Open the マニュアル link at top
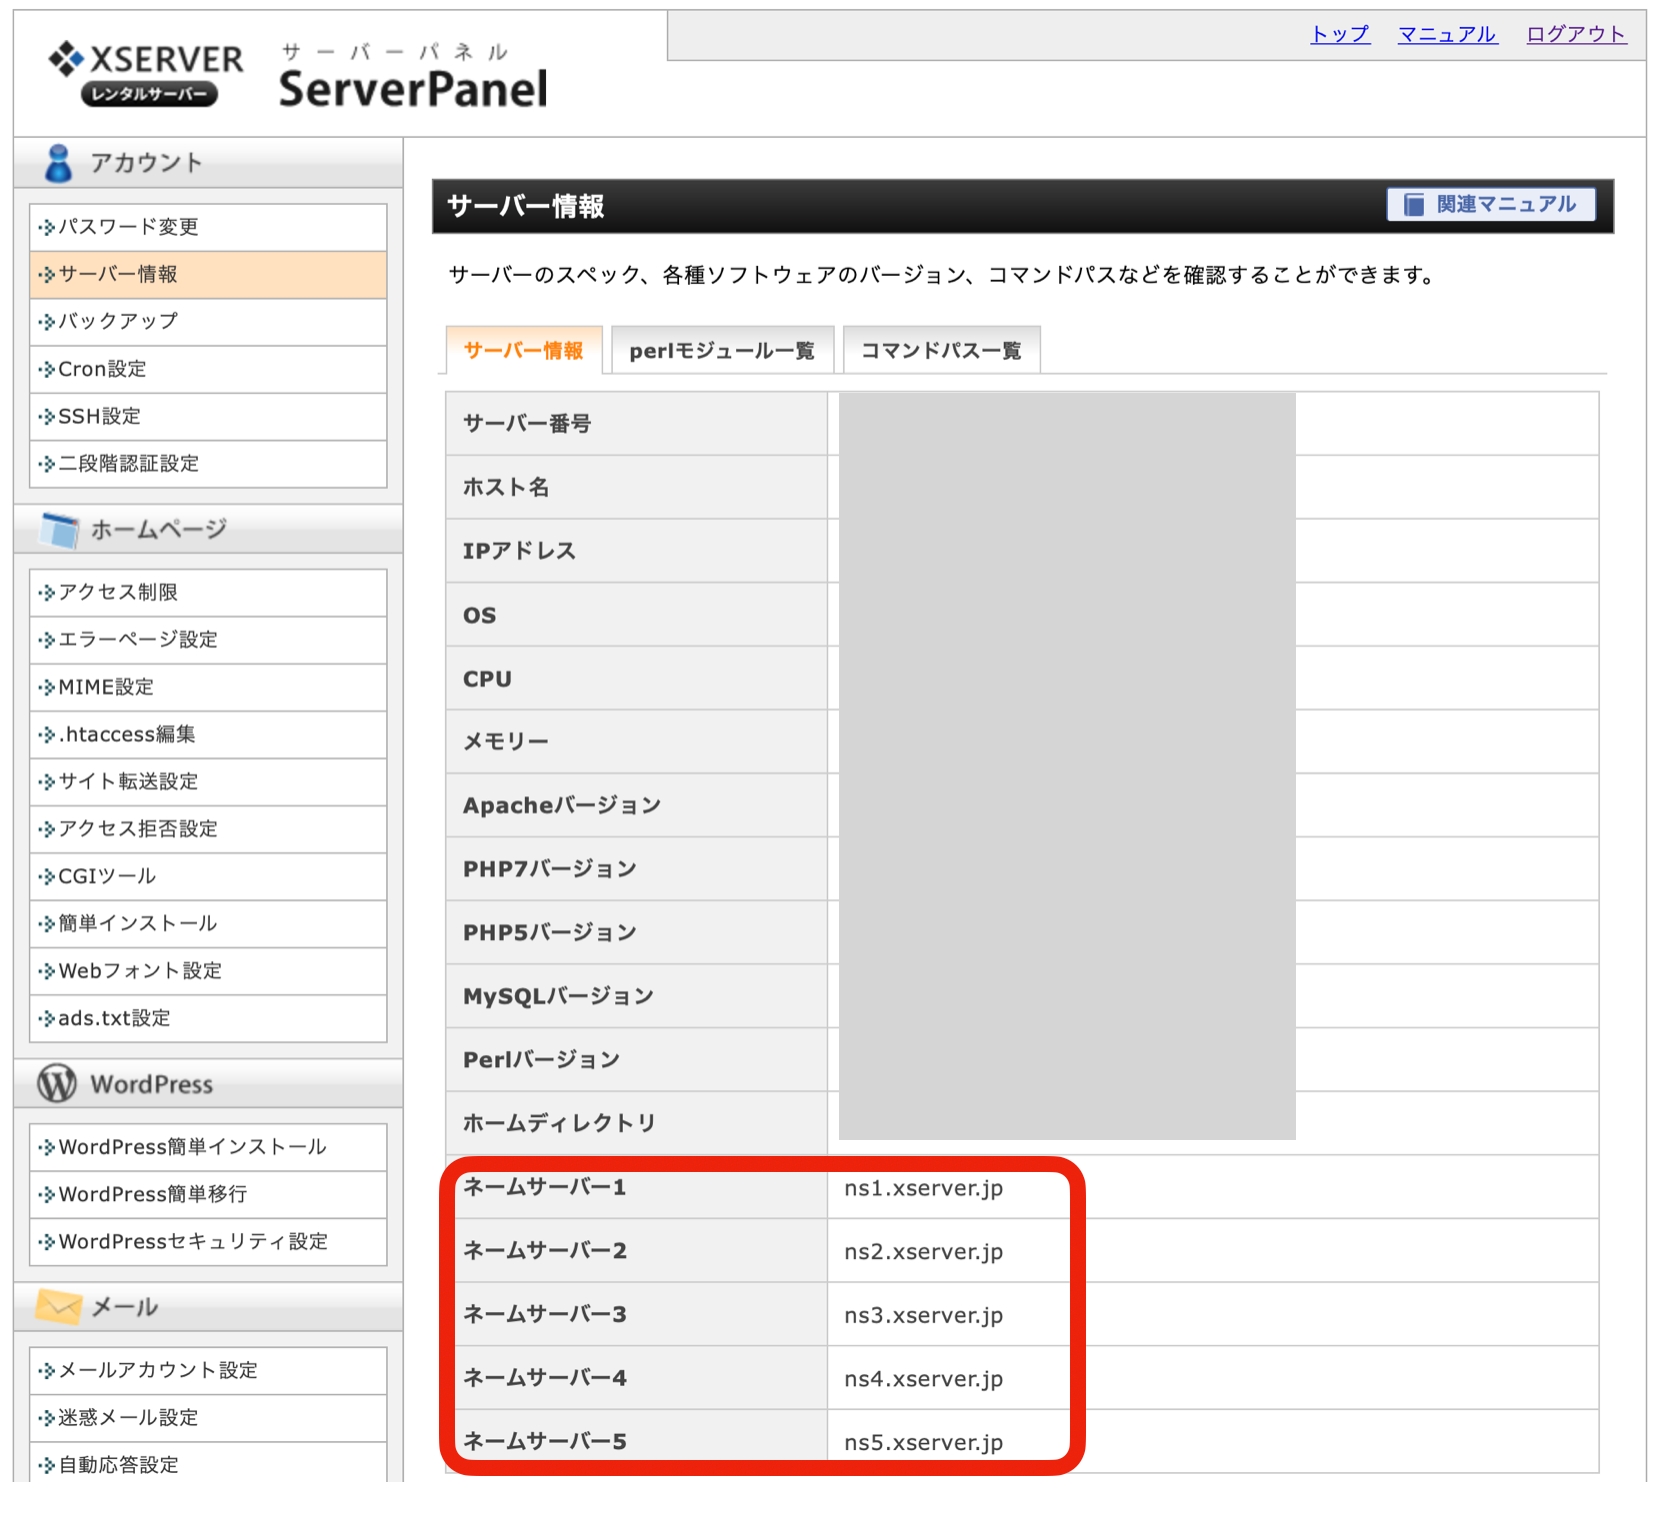The width and height of the screenshot is (1664, 1520). pyautogui.click(x=1447, y=33)
